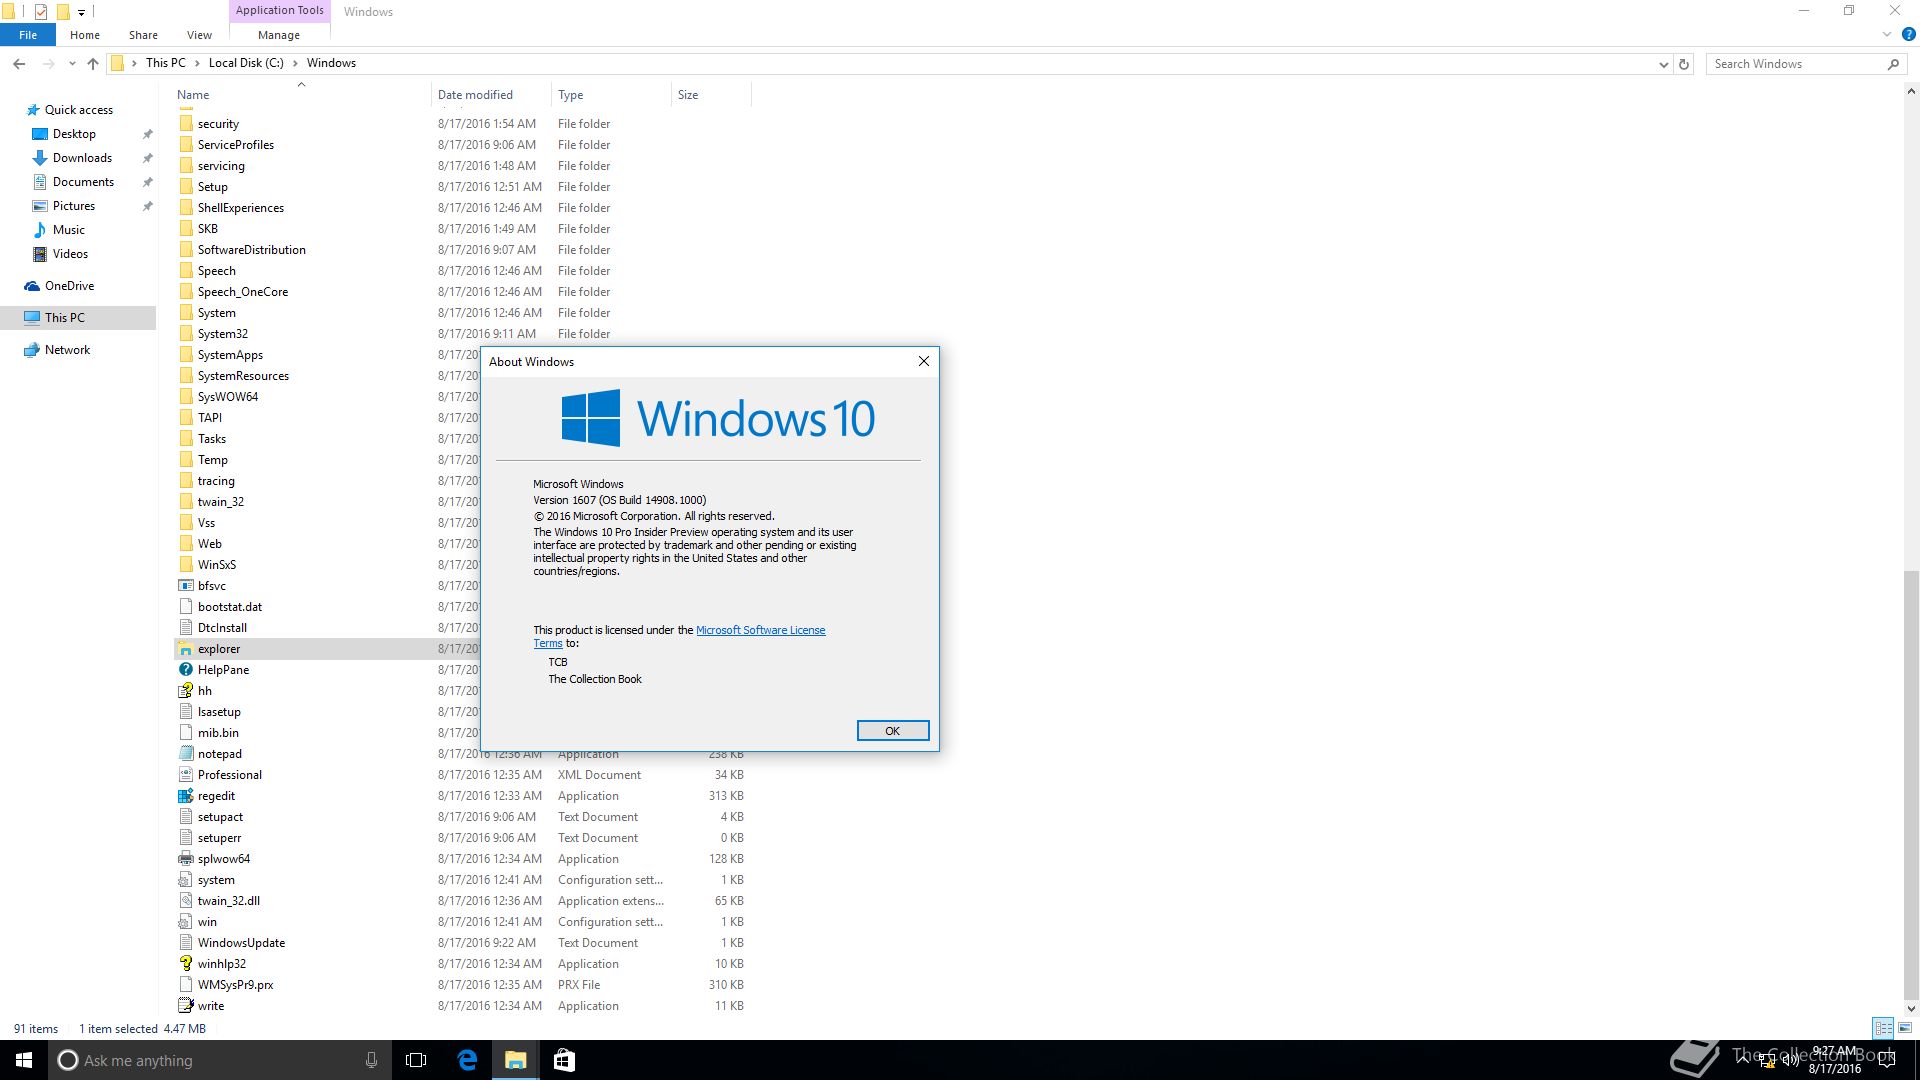Open the Help question mark icon

coord(1908,34)
